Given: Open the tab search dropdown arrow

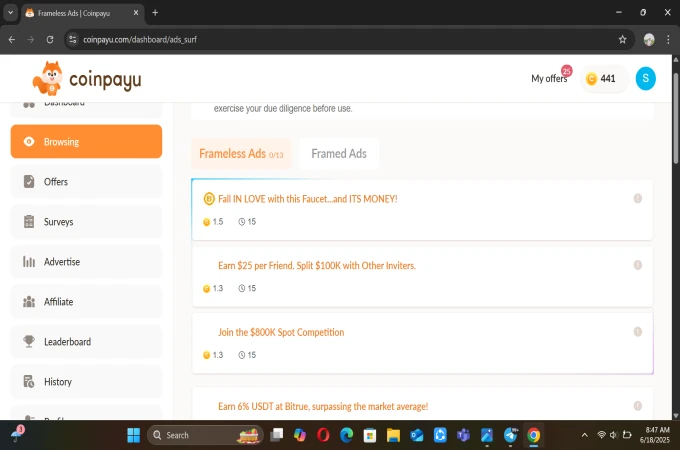Looking at the screenshot, I should tap(10, 13).
